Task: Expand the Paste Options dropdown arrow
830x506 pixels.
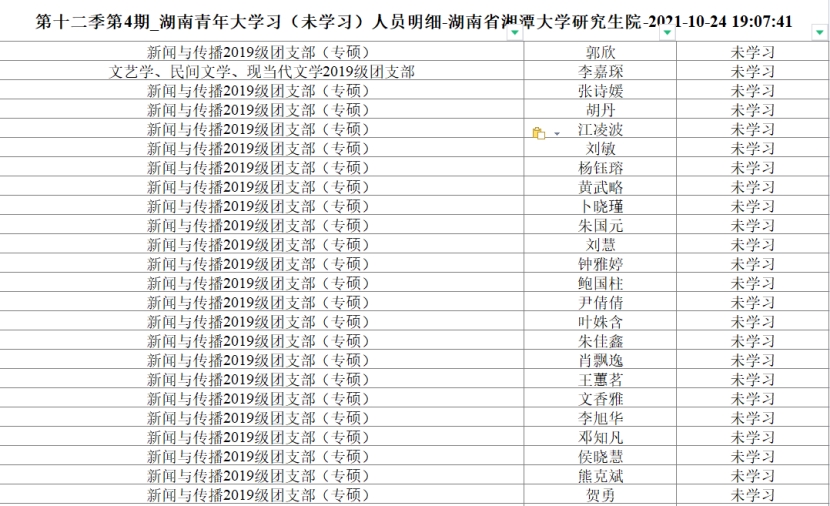Action: [556, 132]
